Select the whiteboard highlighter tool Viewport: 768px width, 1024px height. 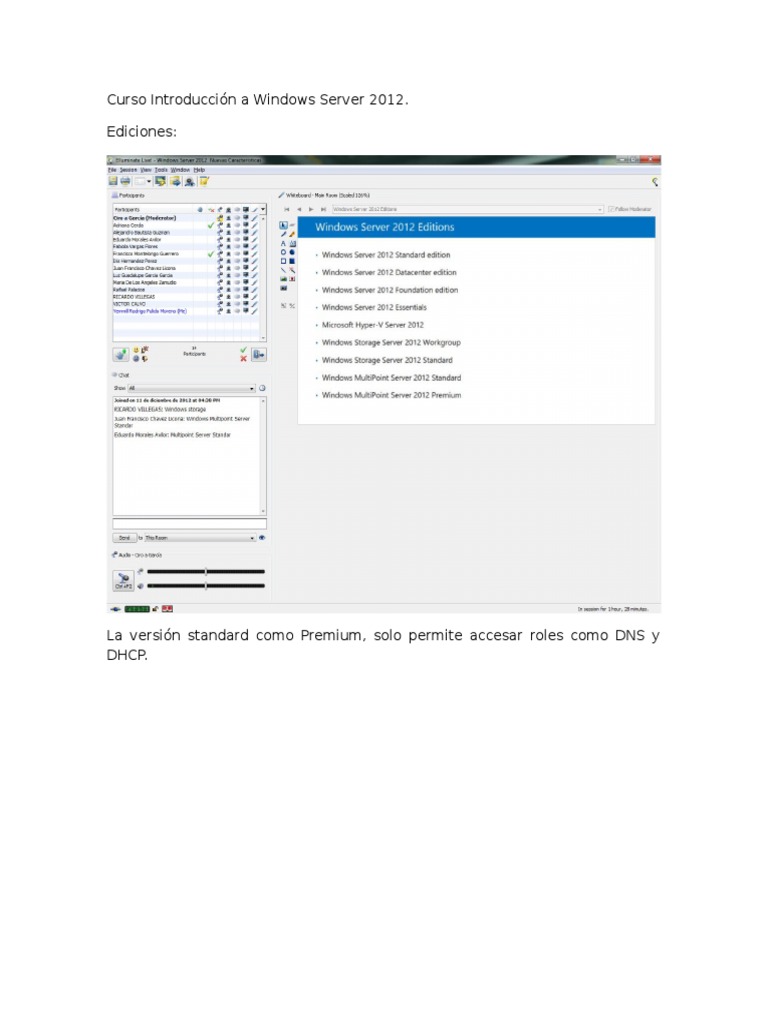point(292,234)
